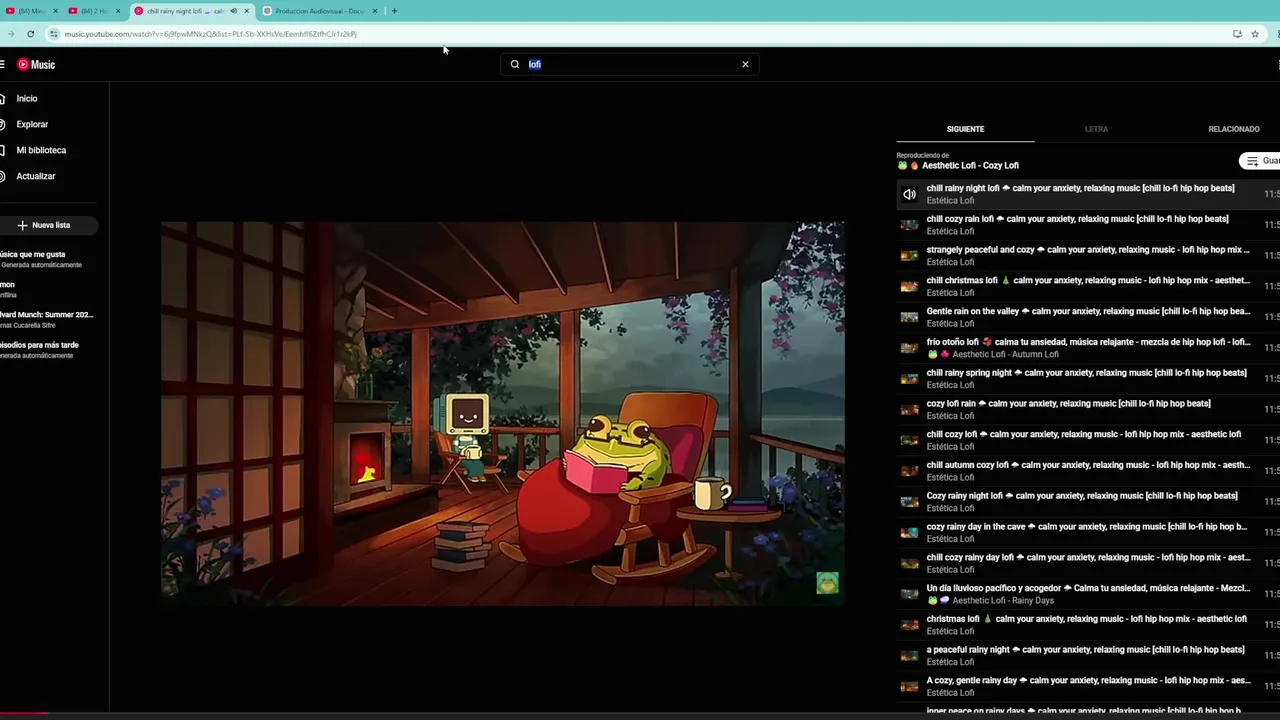Screen dimensions: 1280x720
Task: Click the install/cast icon in address bar
Action: pos(1237,34)
